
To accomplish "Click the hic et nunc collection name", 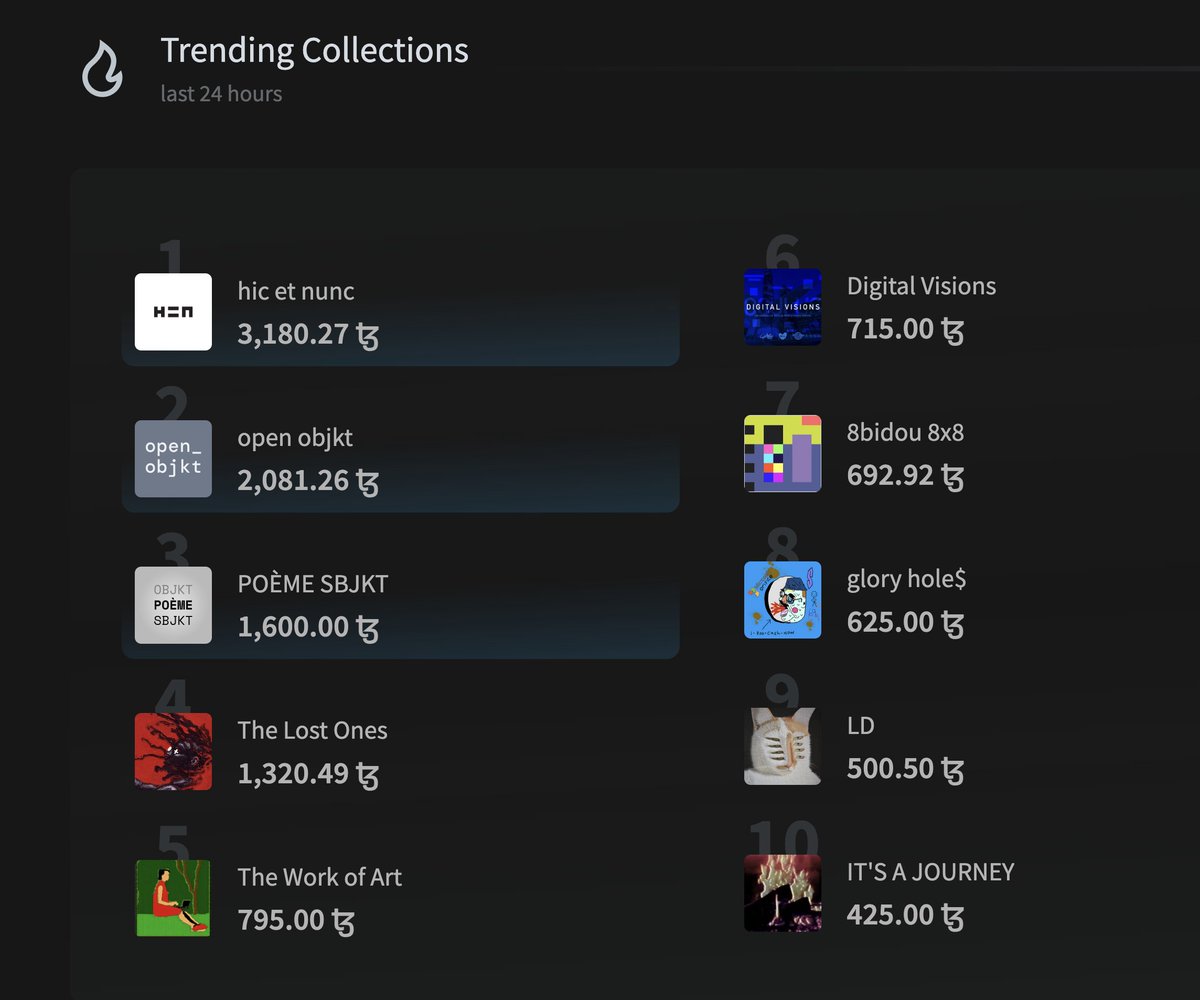I will click(296, 291).
